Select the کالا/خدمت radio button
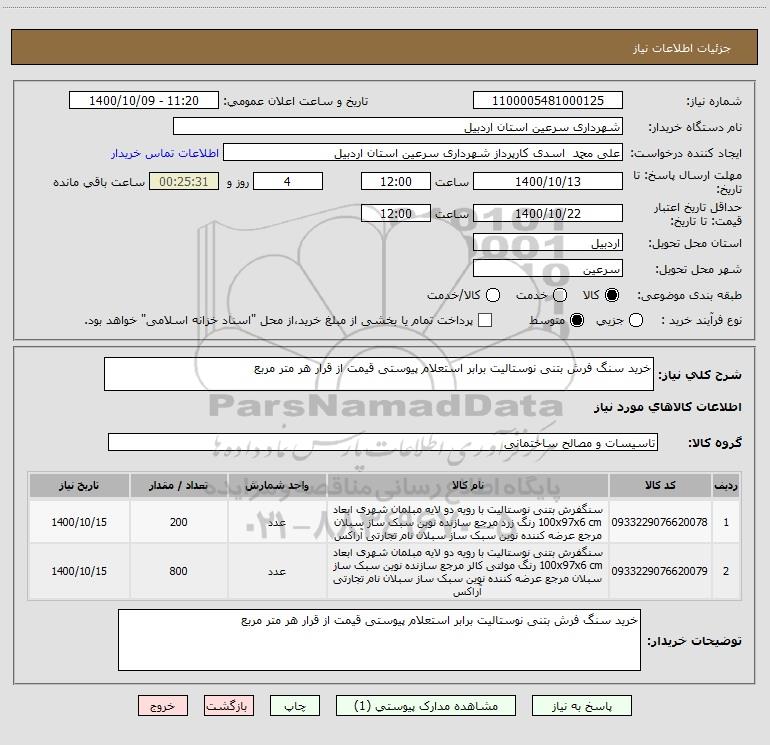The width and height of the screenshot is (770, 745). [x=493, y=295]
